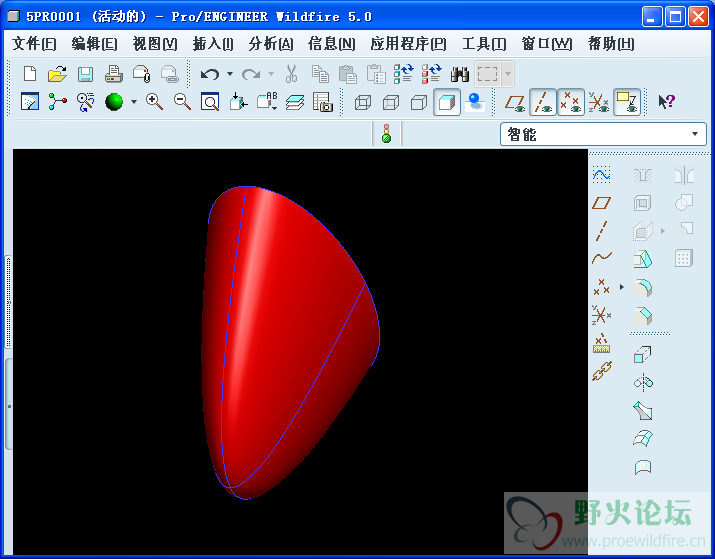The height and width of the screenshot is (559, 715).
Task: Expand the undo history dropdown arrow
Action: click(x=230, y=74)
